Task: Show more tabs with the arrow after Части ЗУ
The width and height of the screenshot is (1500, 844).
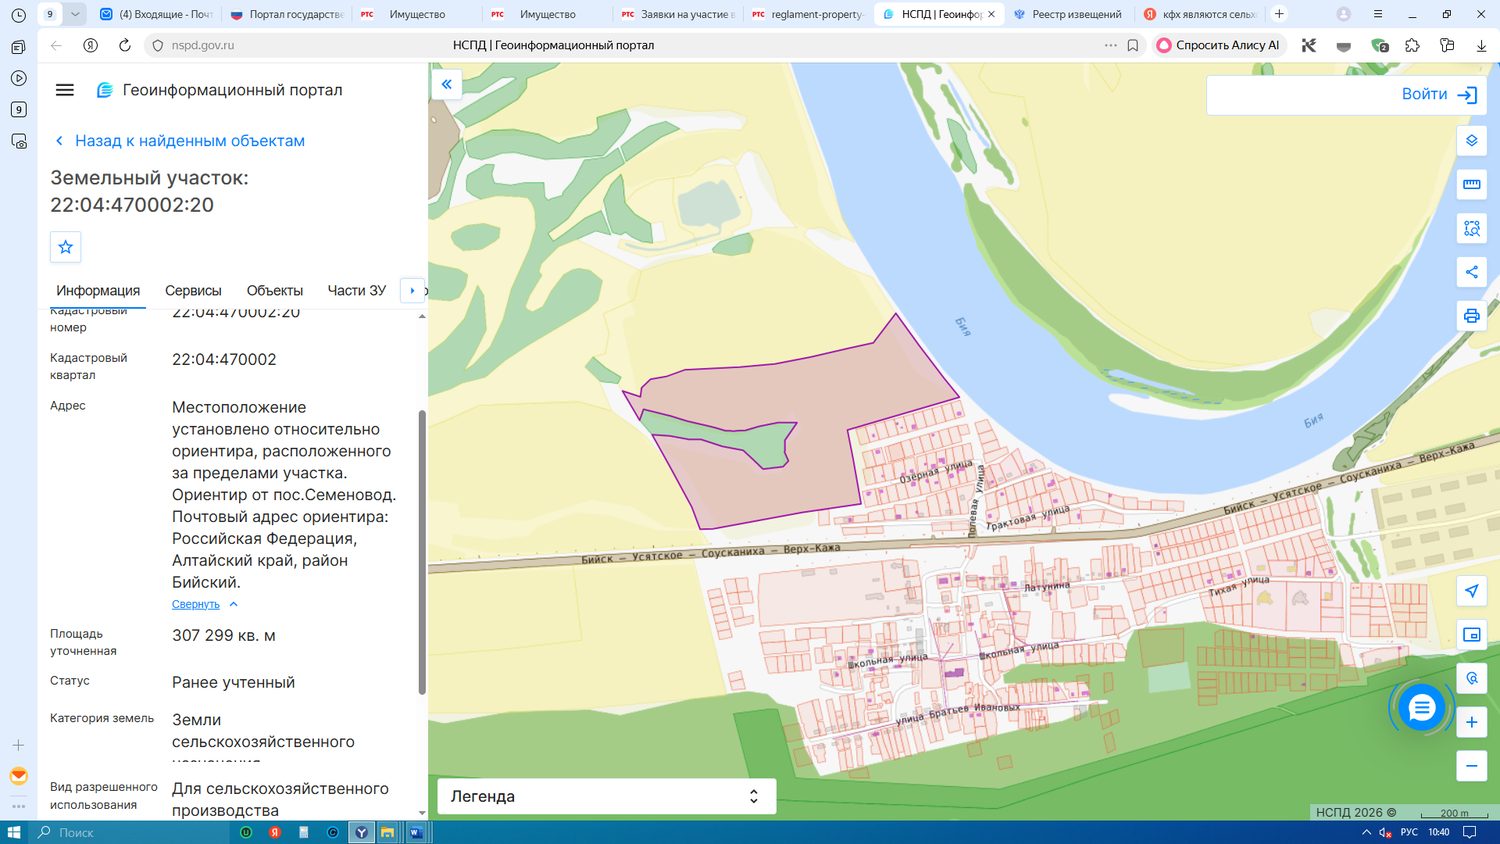Action: (412, 290)
